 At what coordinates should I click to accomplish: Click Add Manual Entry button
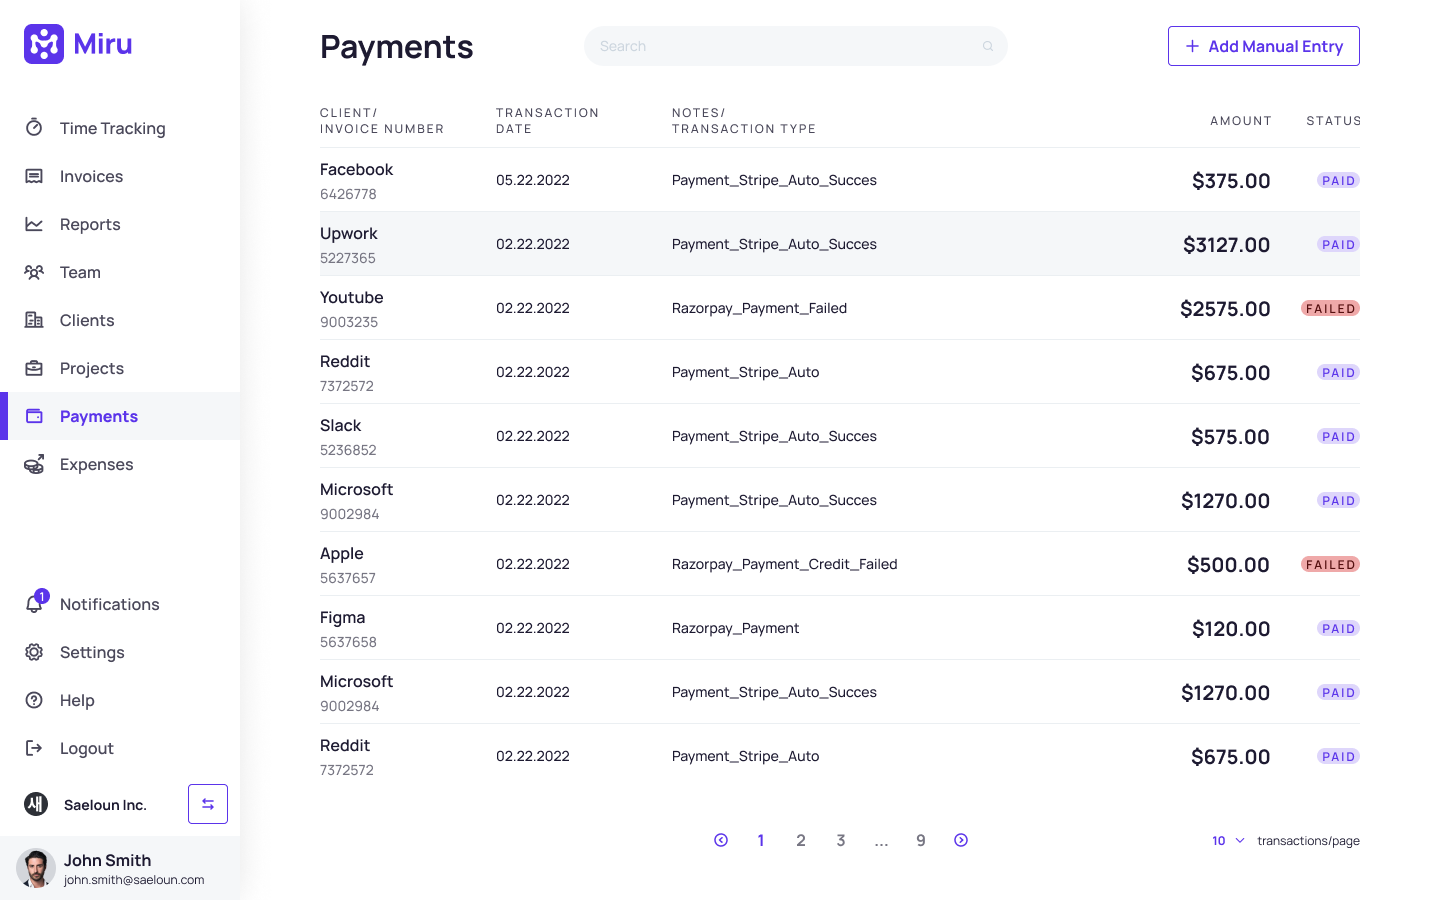point(1264,46)
